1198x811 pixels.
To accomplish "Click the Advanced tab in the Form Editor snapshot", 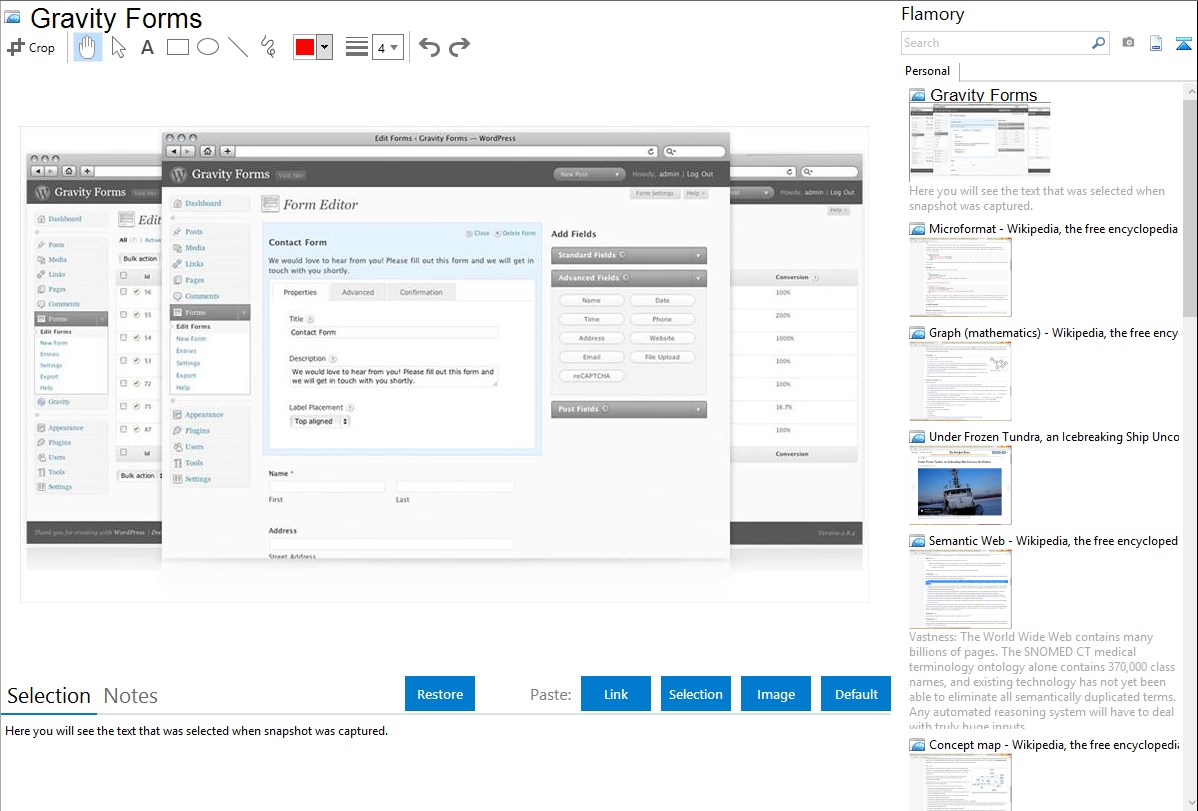I will [358, 292].
